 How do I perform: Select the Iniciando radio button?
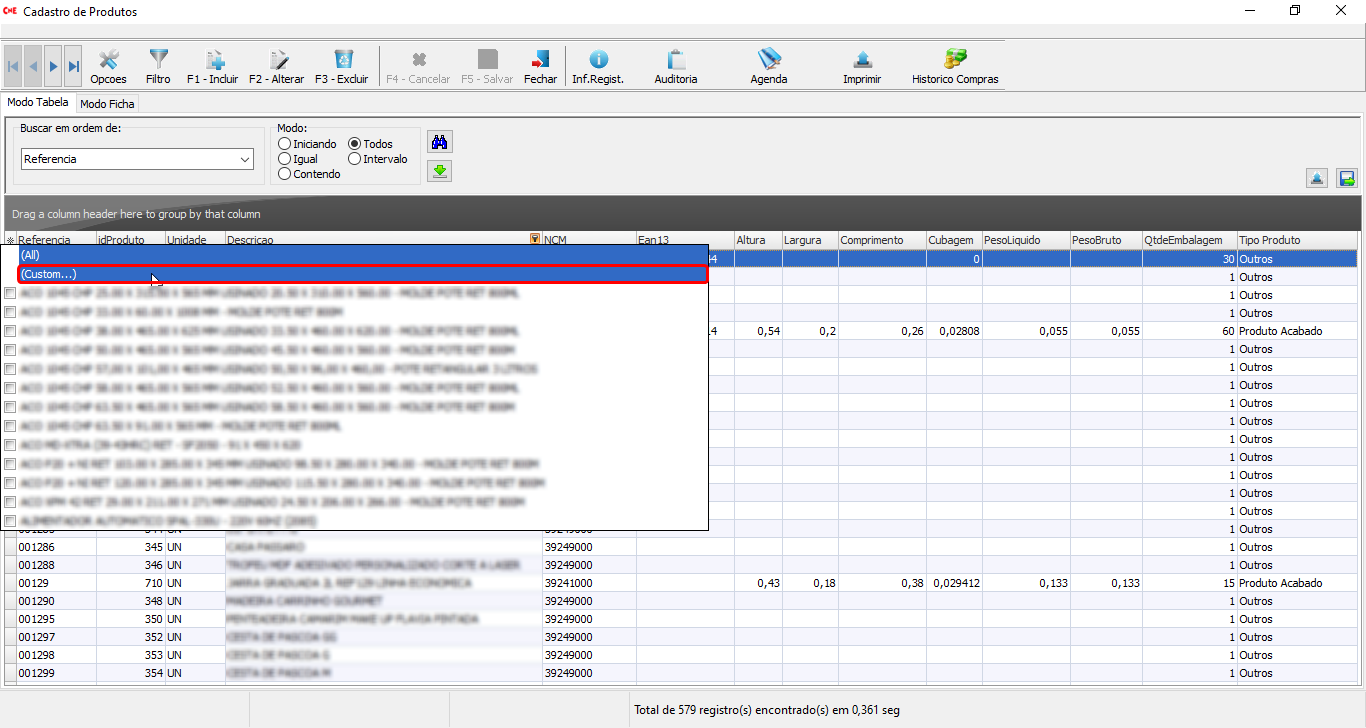pos(285,144)
